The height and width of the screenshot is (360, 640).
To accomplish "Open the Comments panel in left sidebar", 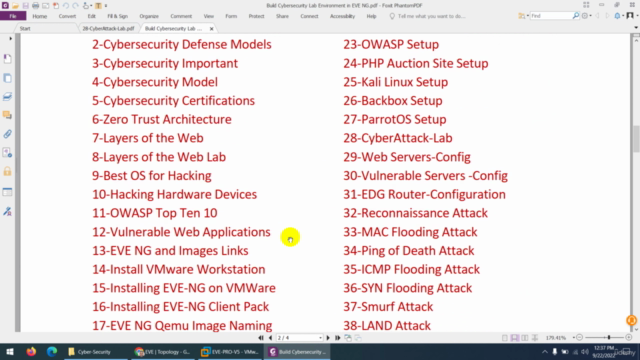I will pyautogui.click(x=7, y=115).
